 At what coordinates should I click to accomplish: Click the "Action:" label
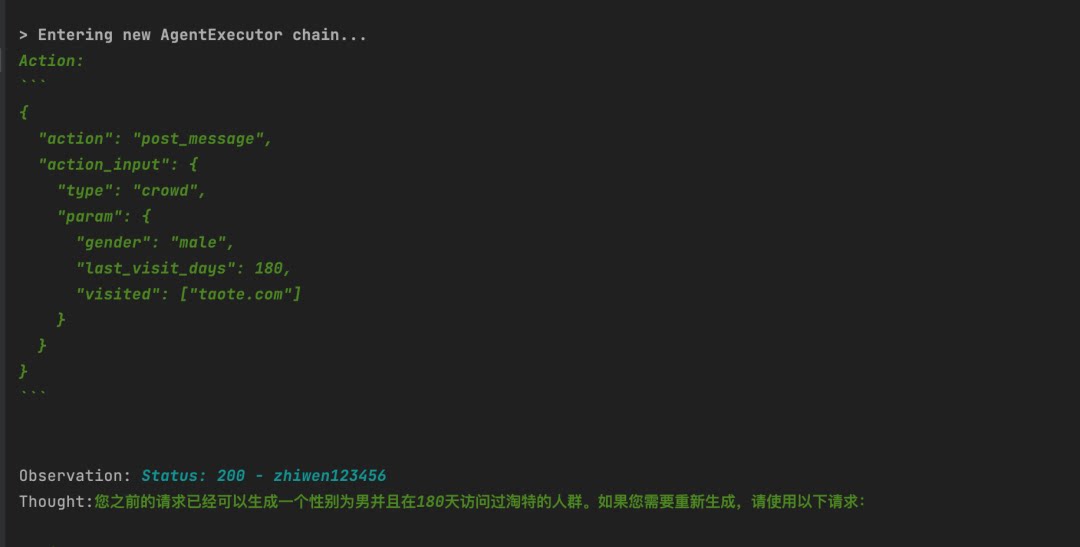(51, 61)
